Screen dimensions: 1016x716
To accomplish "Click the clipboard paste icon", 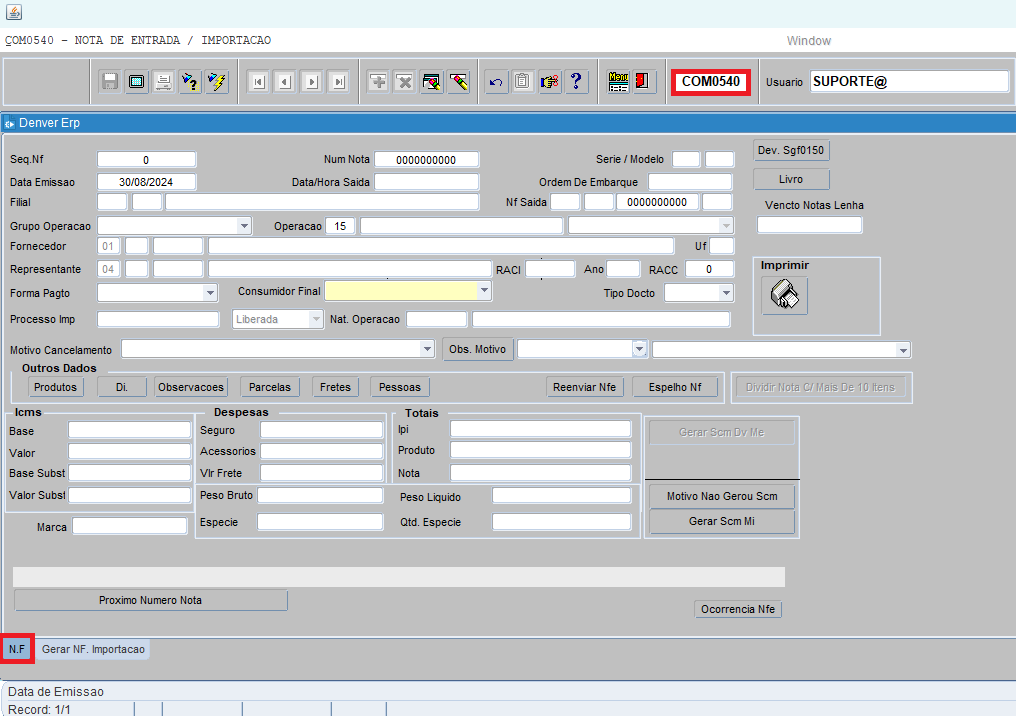I will (x=522, y=82).
